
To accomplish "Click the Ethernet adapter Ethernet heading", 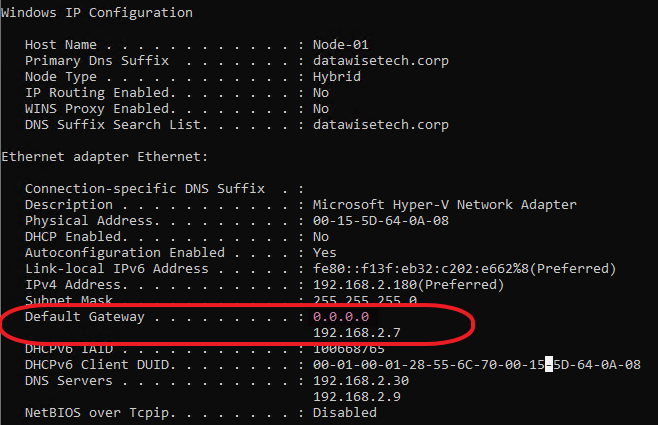I will (104, 157).
